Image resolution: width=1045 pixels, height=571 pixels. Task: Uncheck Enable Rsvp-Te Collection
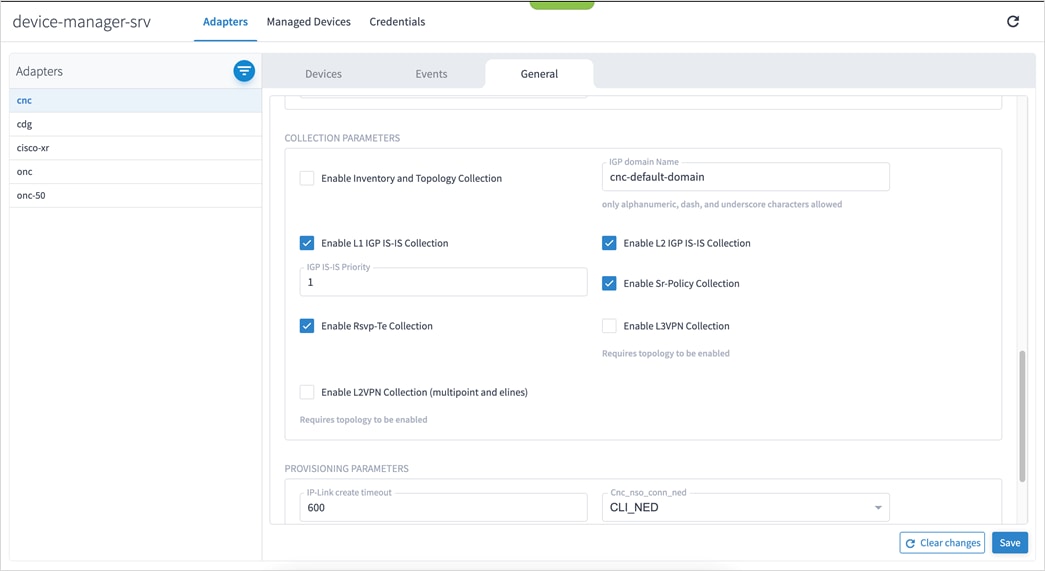307,326
